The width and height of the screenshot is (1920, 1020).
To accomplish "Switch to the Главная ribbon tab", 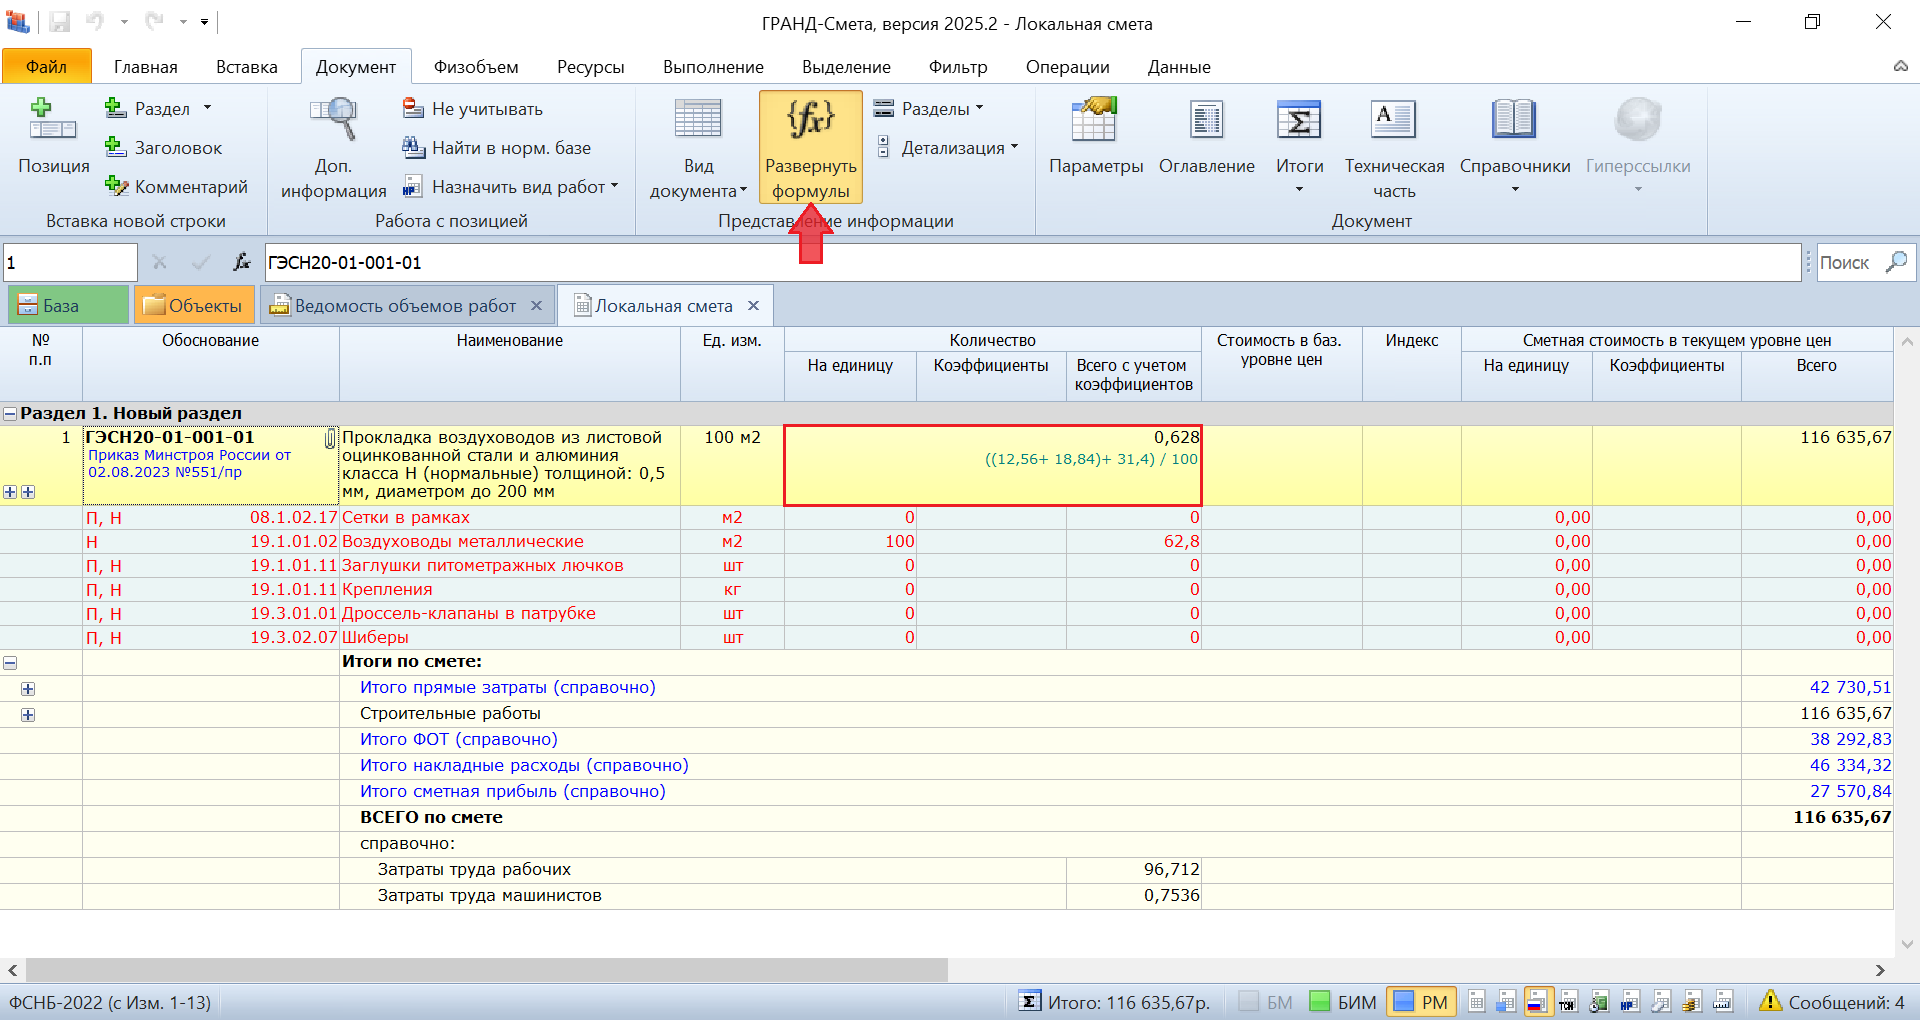I will (146, 67).
